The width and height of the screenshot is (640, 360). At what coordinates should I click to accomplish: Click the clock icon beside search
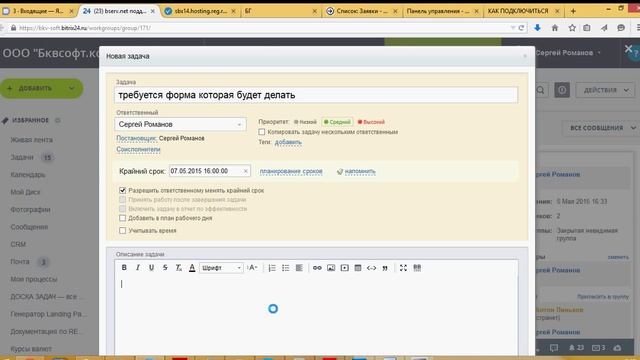point(562,90)
